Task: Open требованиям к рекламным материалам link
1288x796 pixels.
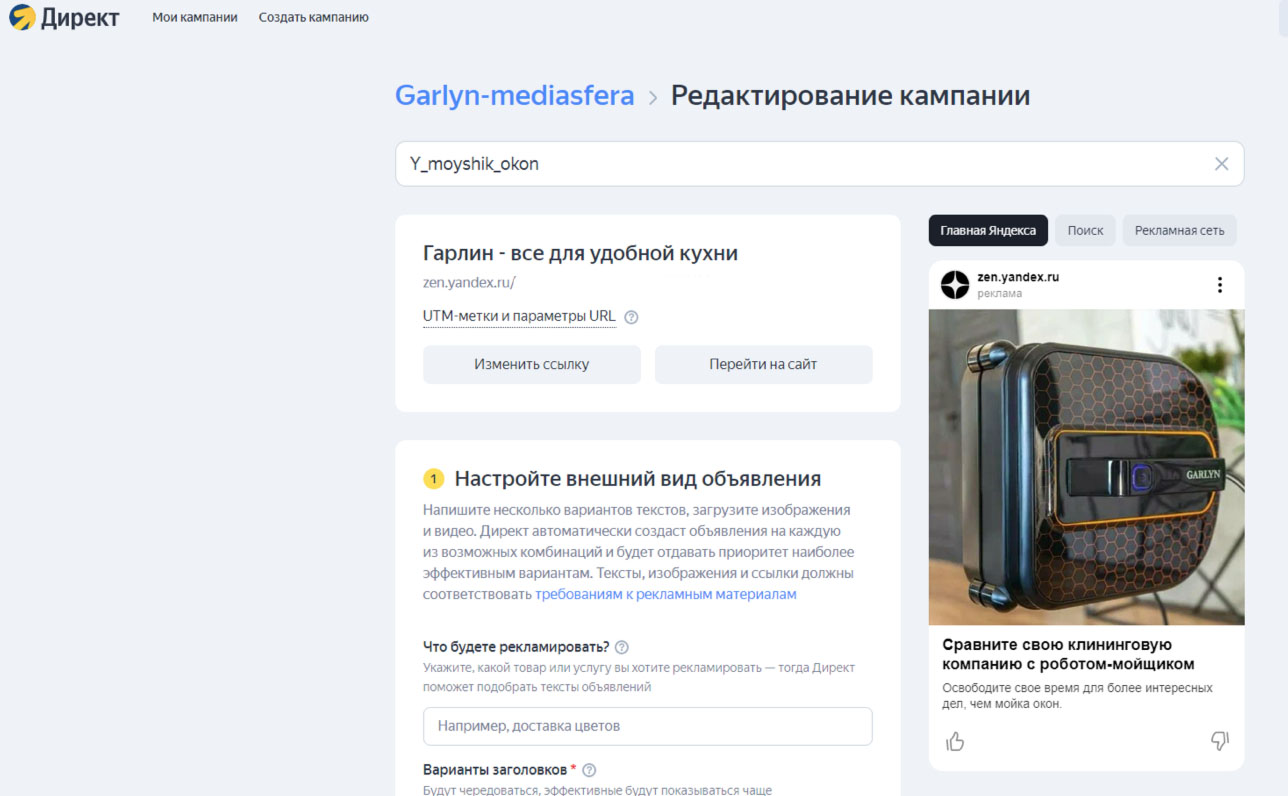Action: [x=666, y=594]
